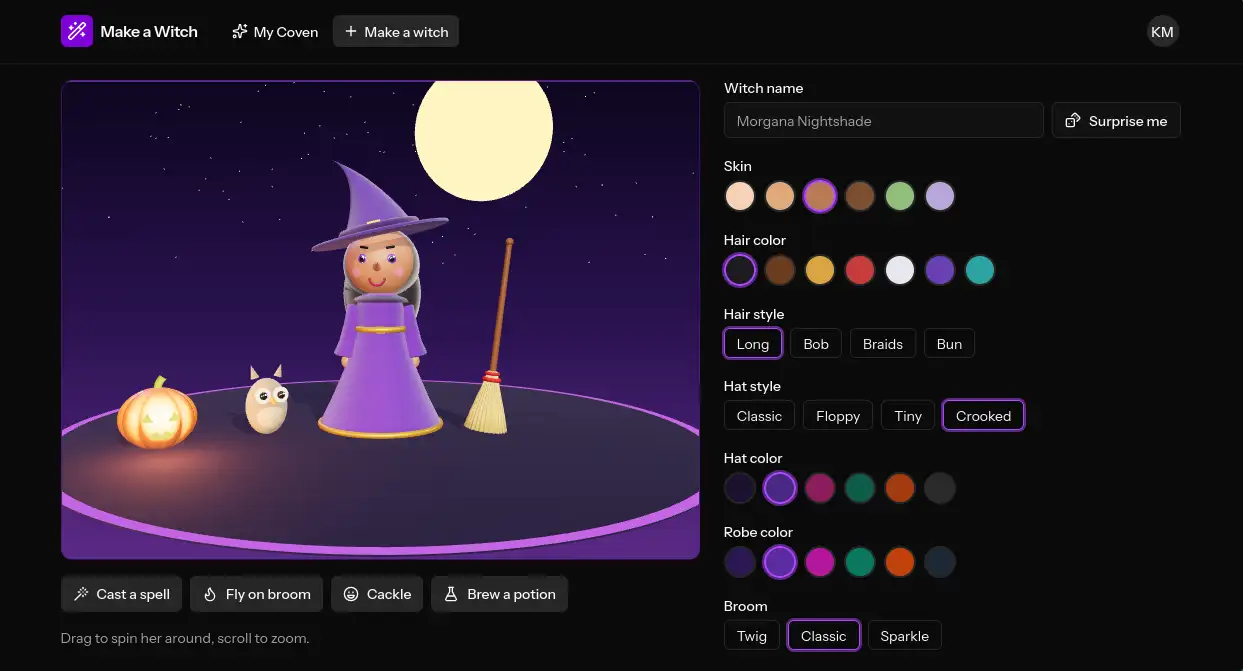Switch hair style to Braids
This screenshot has width=1243, height=671.
point(883,344)
